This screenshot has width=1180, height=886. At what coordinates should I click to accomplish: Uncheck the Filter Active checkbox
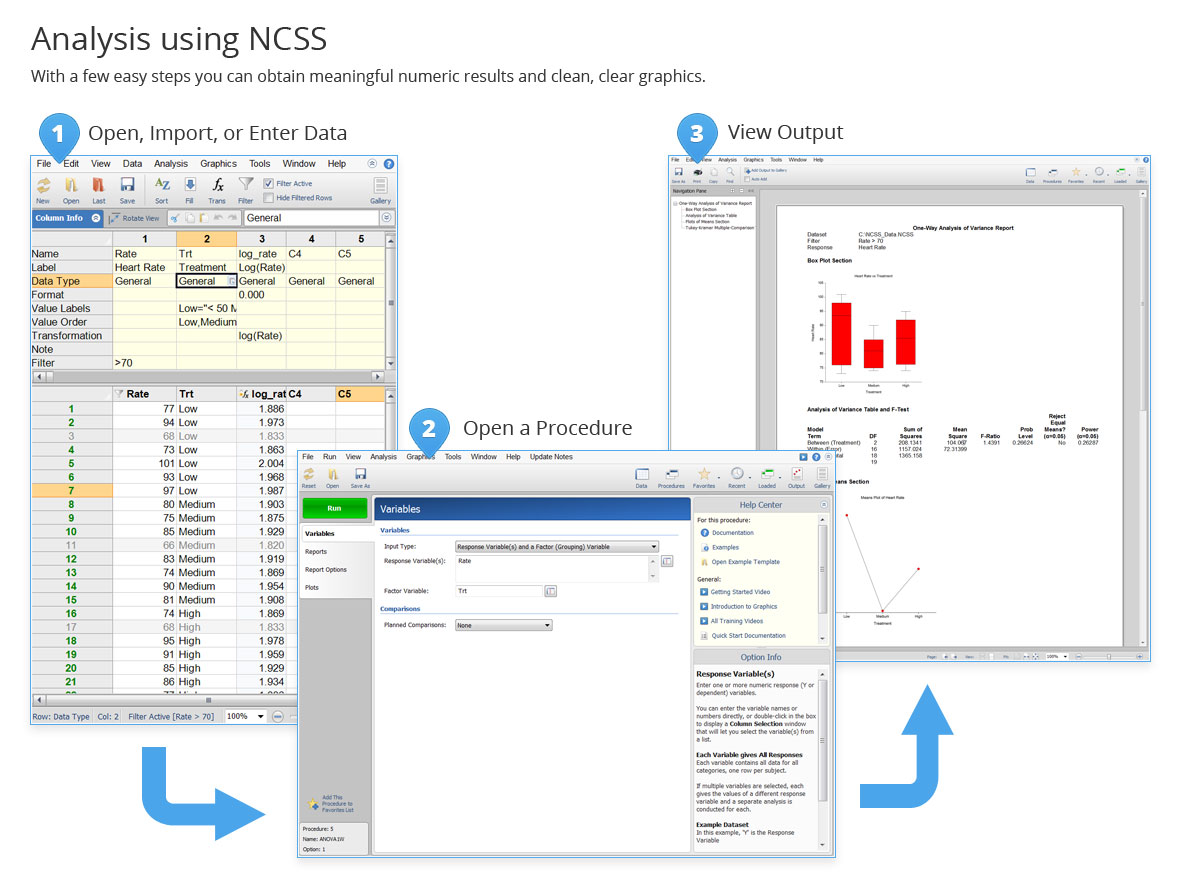(x=268, y=183)
